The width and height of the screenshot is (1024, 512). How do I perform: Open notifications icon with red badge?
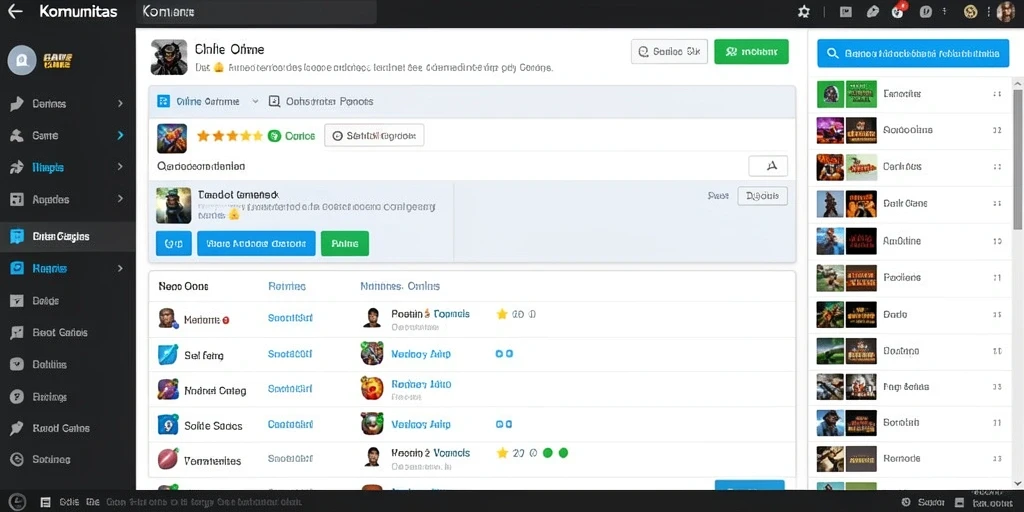[x=899, y=11]
